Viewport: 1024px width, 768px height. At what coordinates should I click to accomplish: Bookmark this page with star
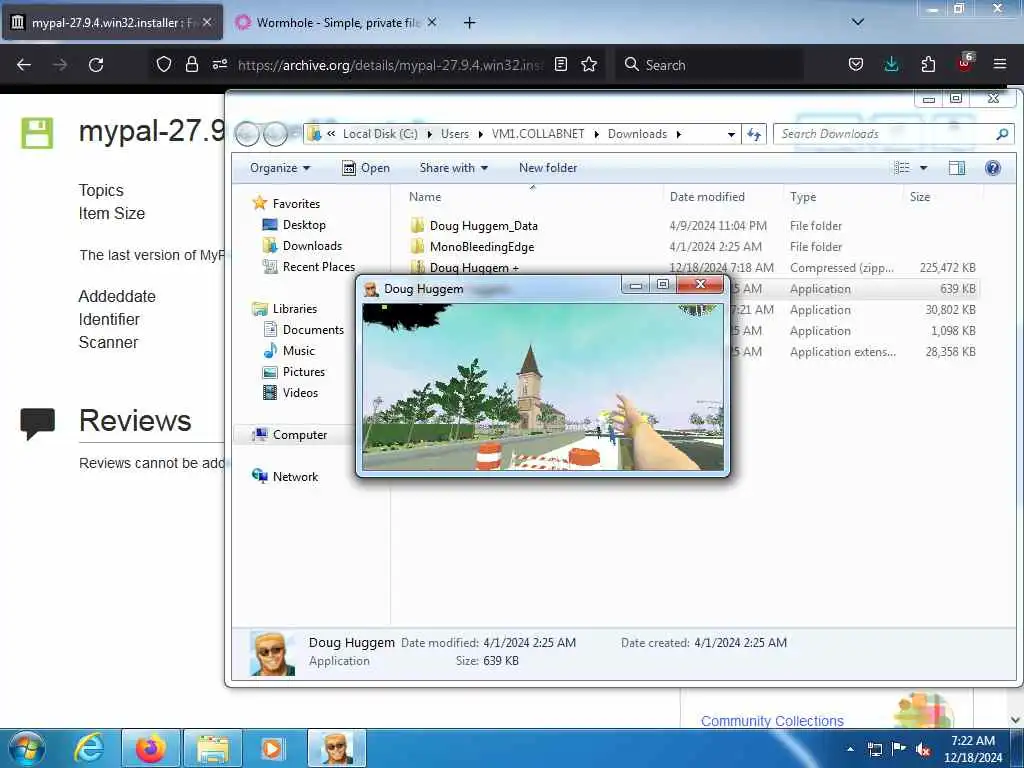click(x=589, y=64)
